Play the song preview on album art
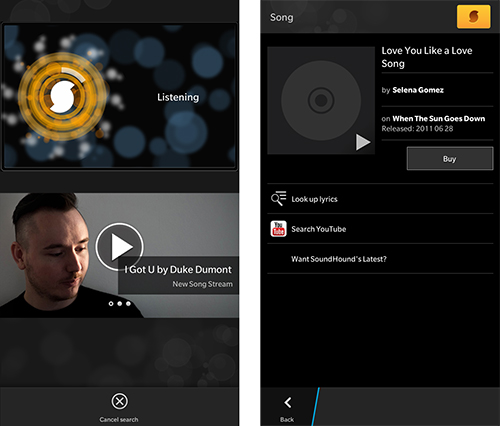Image resolution: width=500 pixels, height=426 pixels. click(x=362, y=142)
